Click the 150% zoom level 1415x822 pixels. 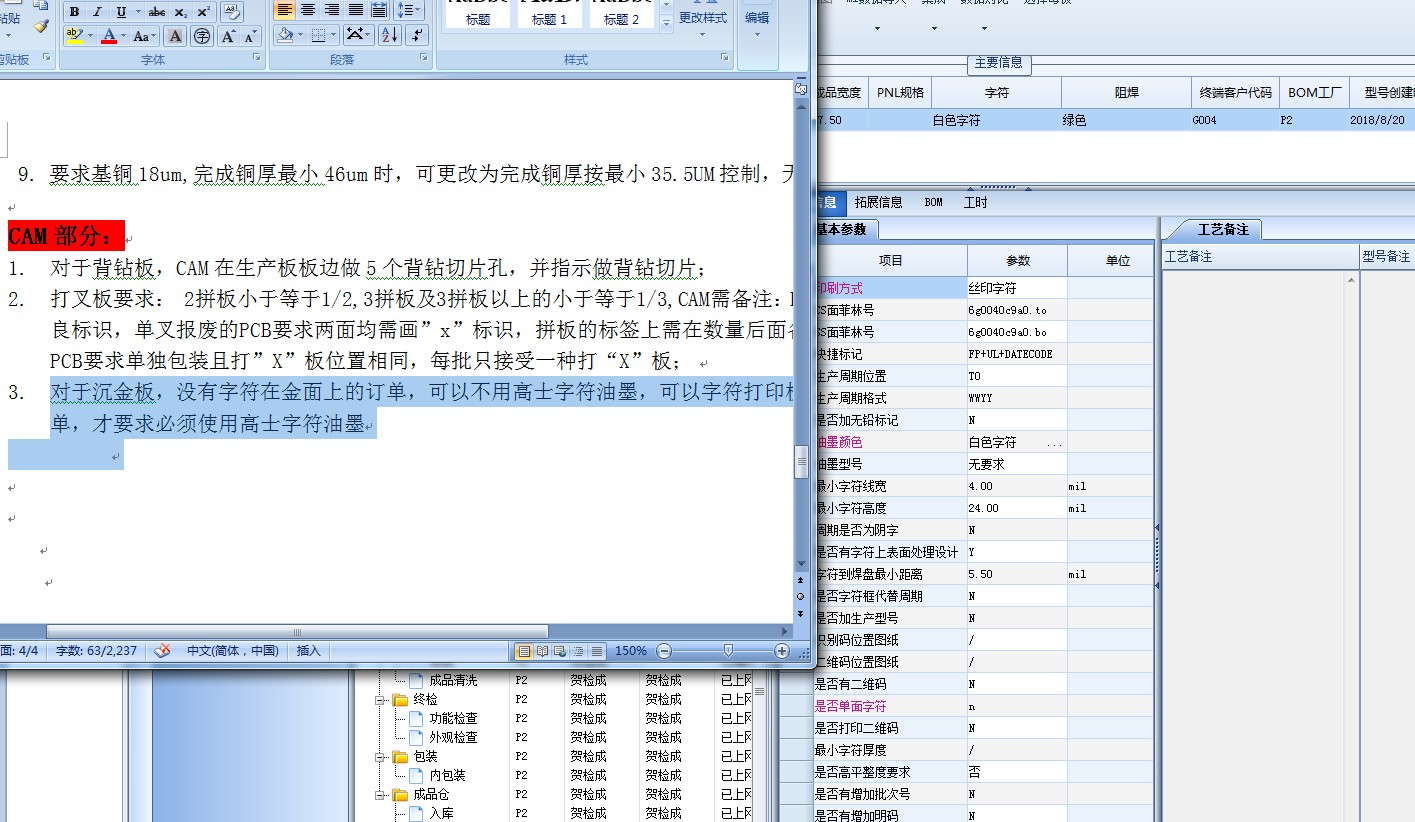630,651
